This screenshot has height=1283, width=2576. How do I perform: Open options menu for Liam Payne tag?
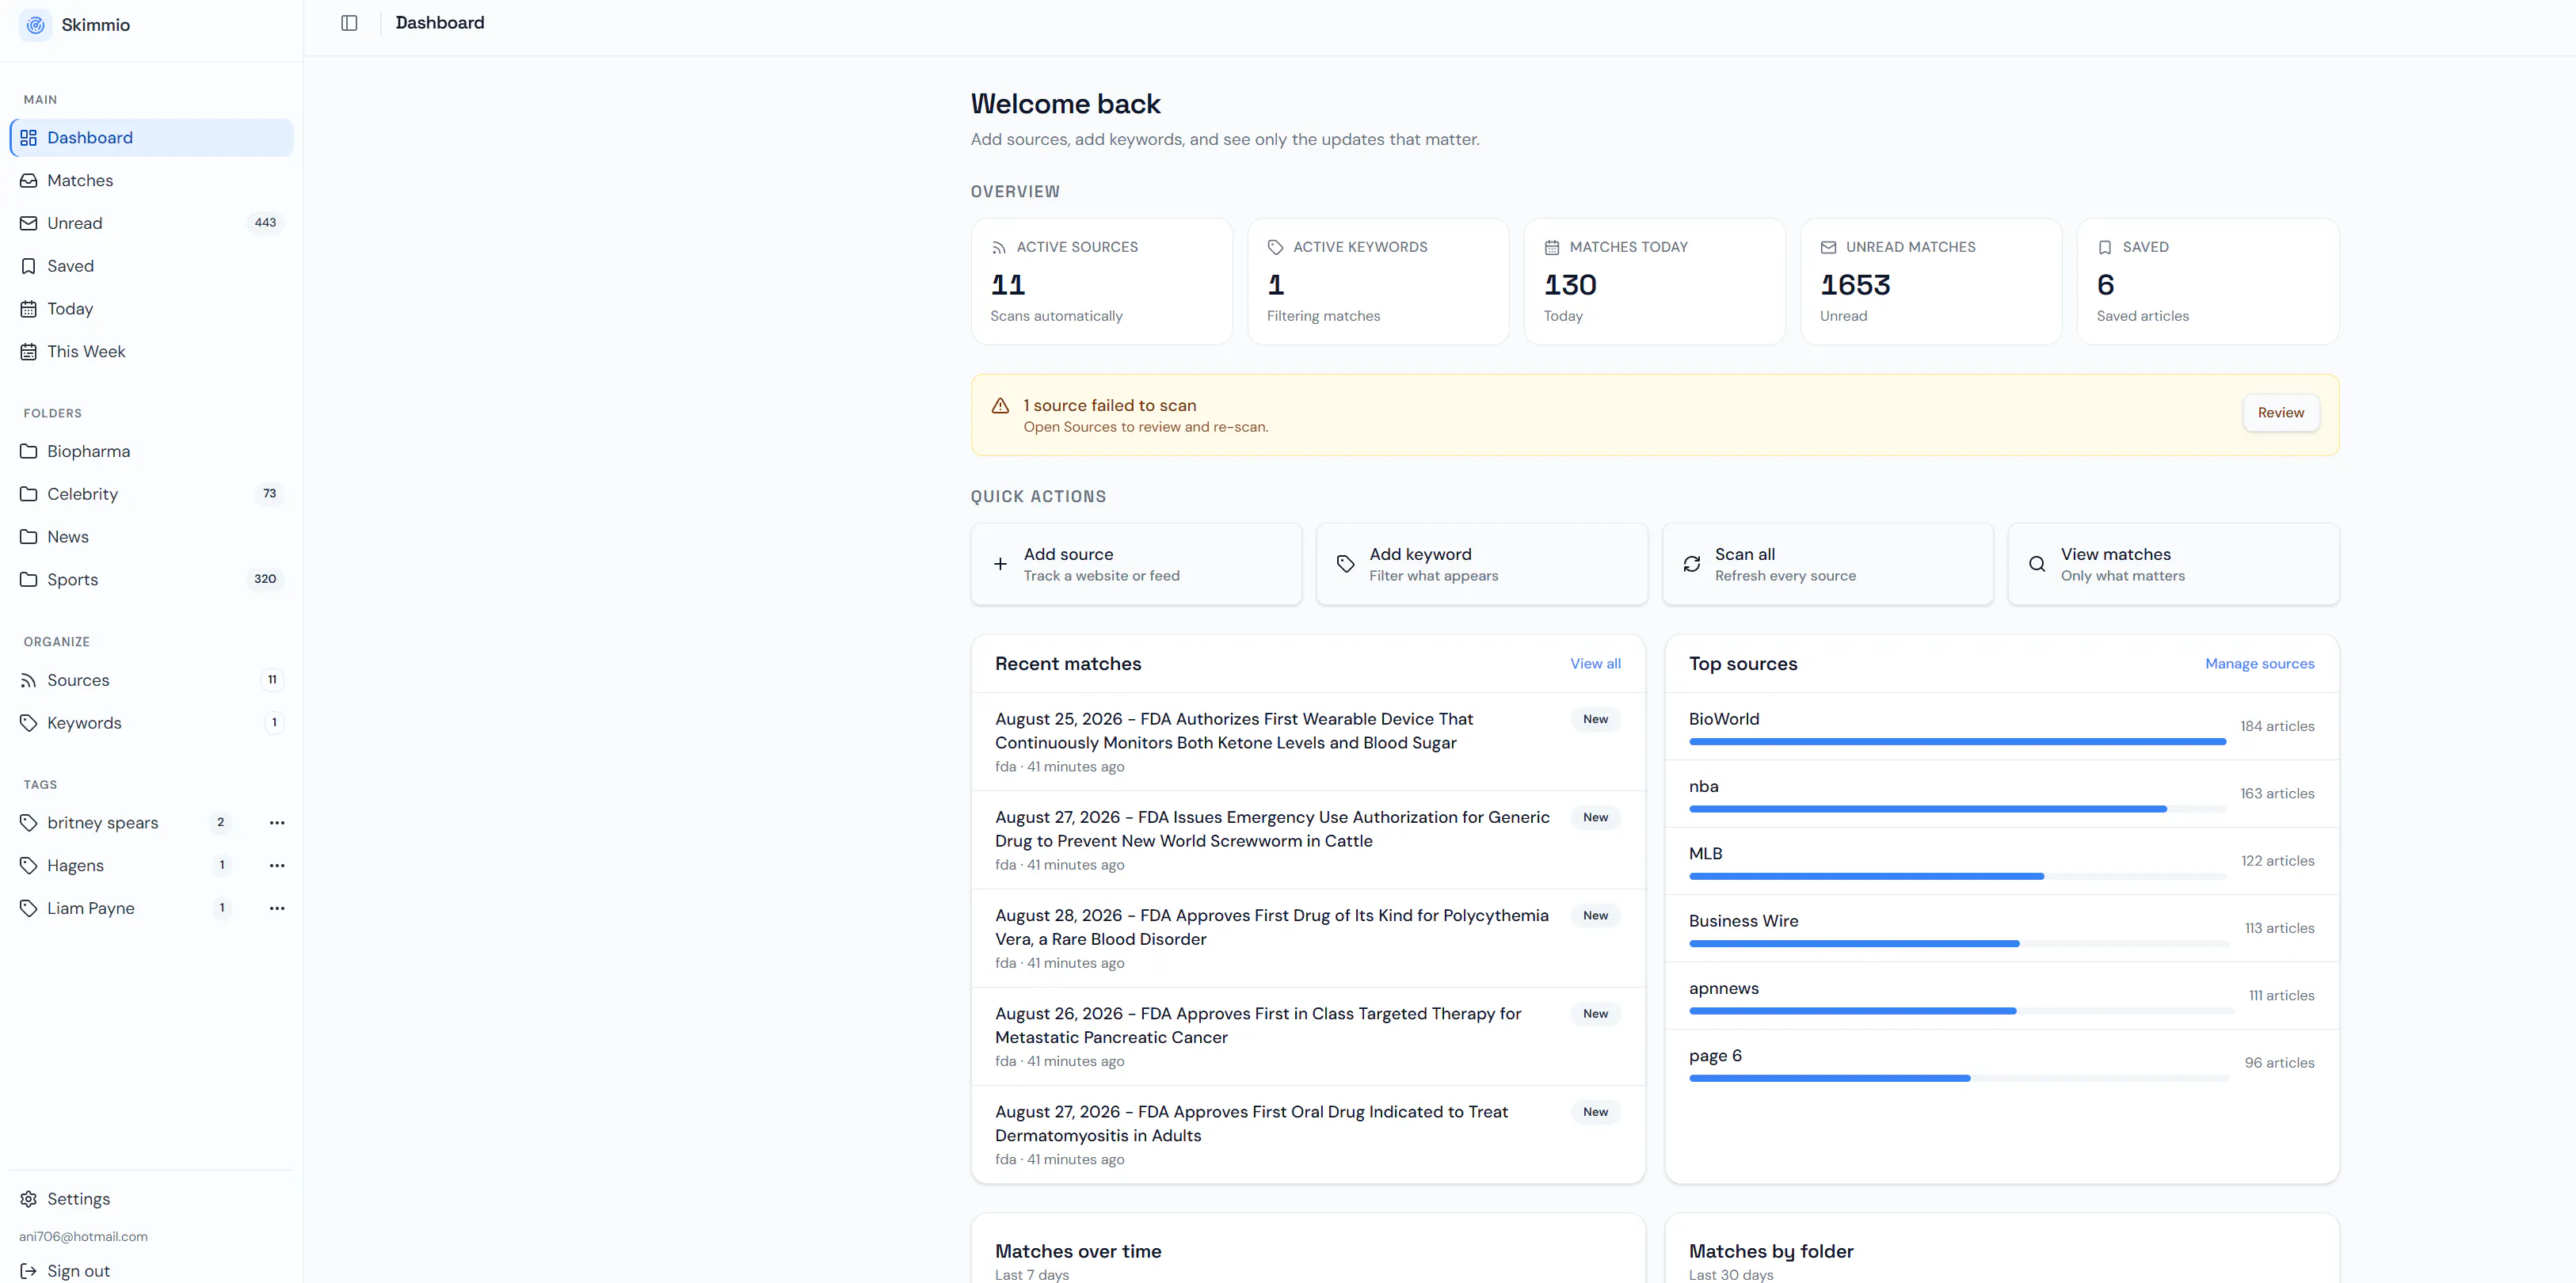click(277, 909)
